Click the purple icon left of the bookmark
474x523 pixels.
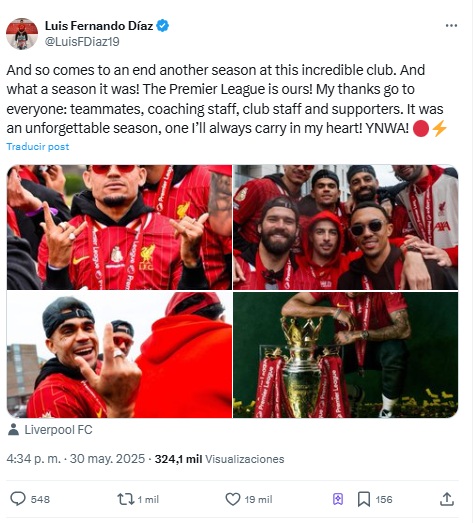[338, 499]
